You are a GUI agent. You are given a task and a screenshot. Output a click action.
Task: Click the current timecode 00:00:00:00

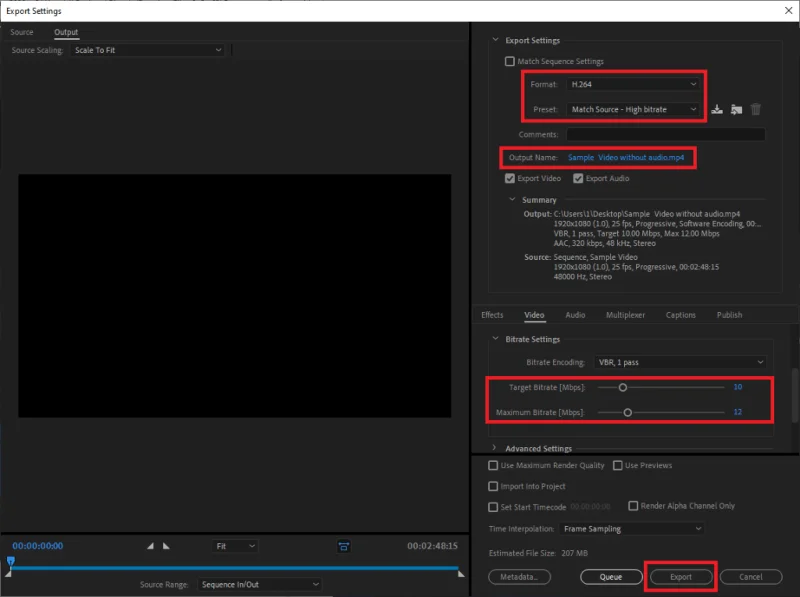(x=38, y=546)
